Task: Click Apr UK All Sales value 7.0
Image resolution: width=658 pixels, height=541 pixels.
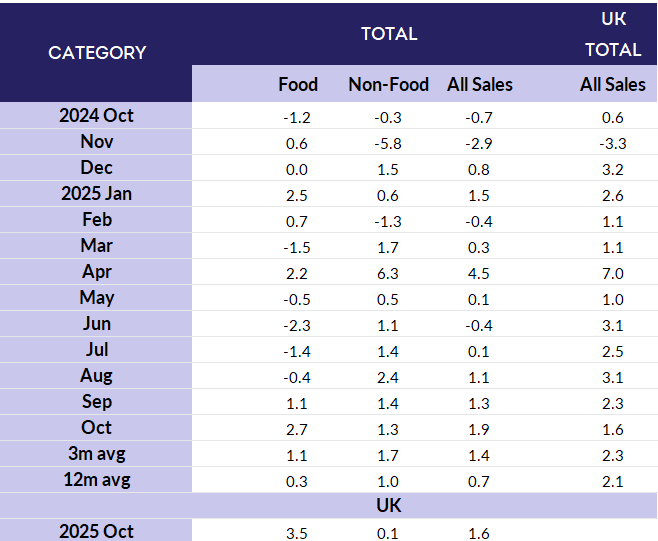Action: pos(613,273)
